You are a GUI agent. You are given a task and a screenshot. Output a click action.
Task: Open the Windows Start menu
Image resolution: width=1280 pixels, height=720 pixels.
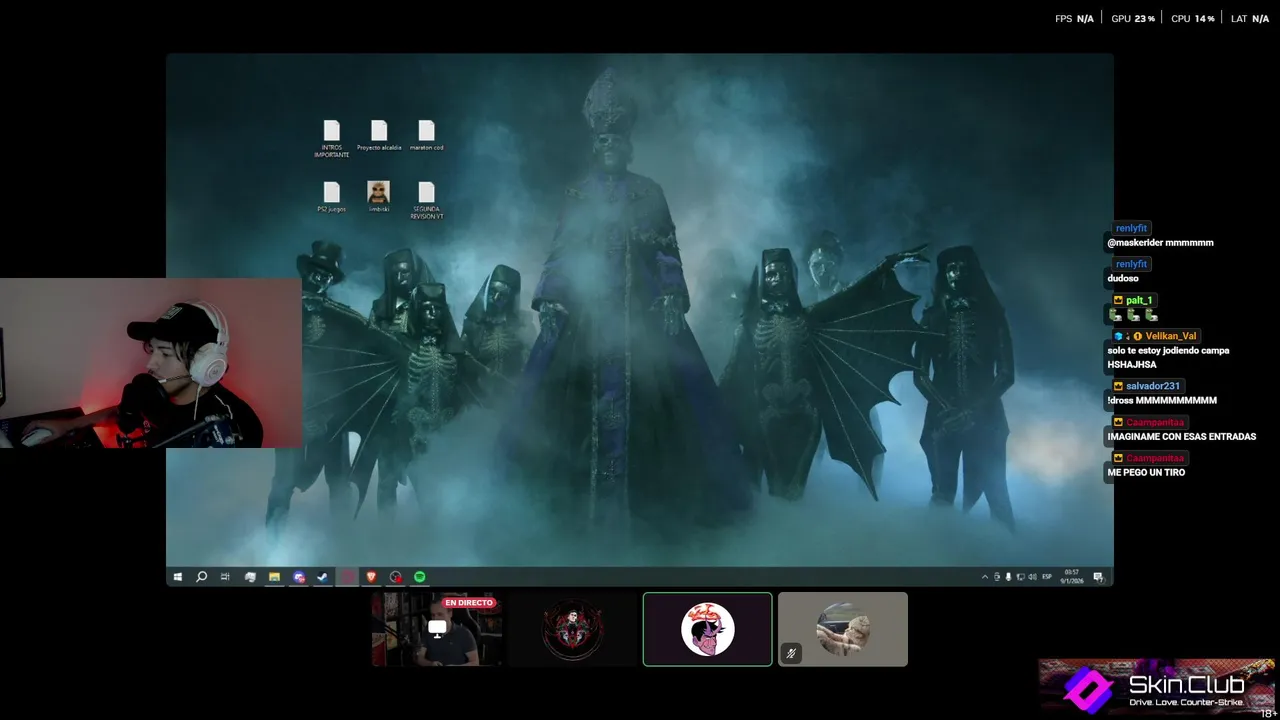pyautogui.click(x=178, y=577)
